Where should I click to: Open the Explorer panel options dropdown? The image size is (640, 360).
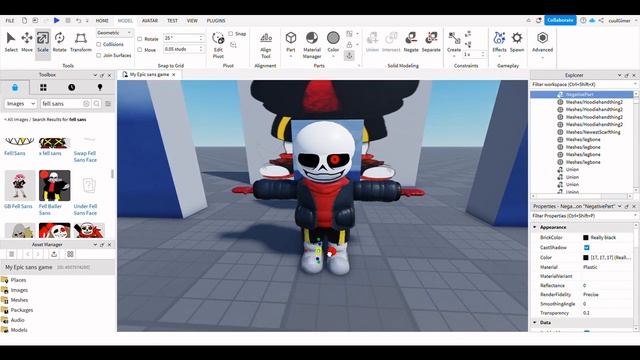pyautogui.click(x=619, y=76)
